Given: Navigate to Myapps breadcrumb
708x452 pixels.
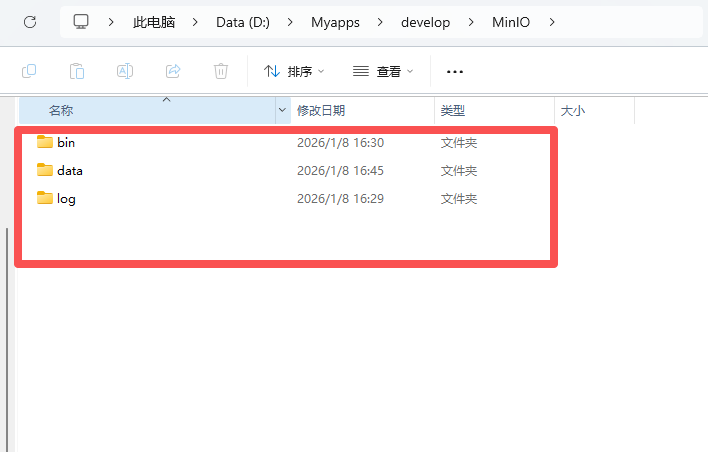Looking at the screenshot, I should [335, 23].
